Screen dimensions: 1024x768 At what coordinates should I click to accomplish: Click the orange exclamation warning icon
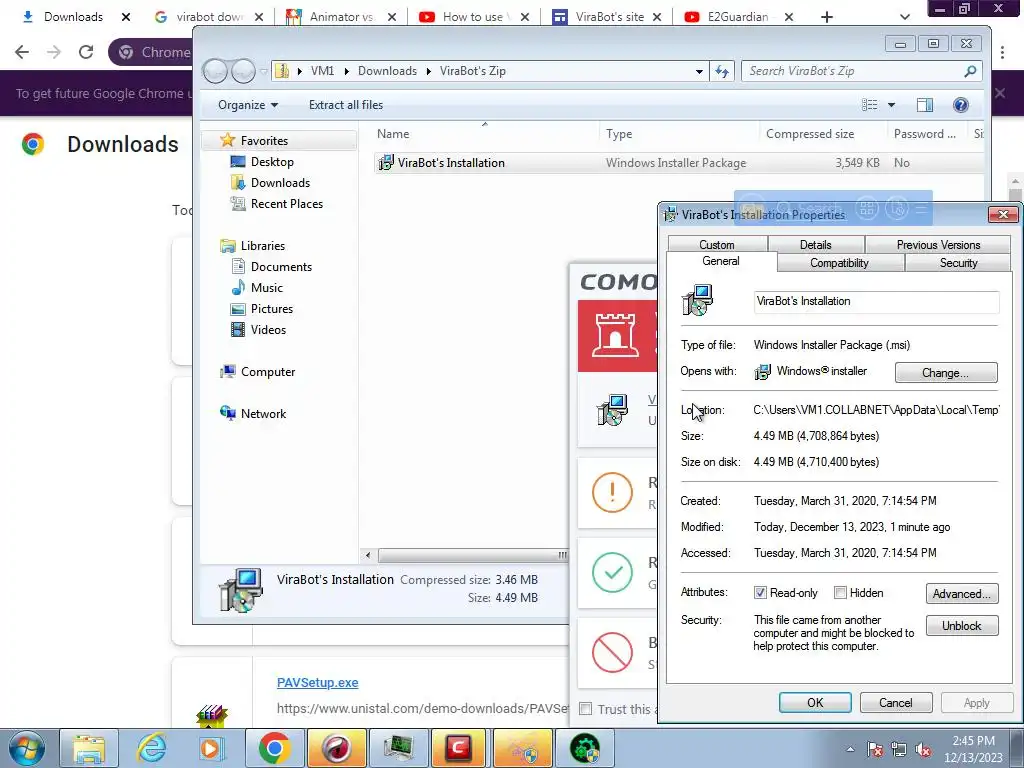(x=612, y=492)
